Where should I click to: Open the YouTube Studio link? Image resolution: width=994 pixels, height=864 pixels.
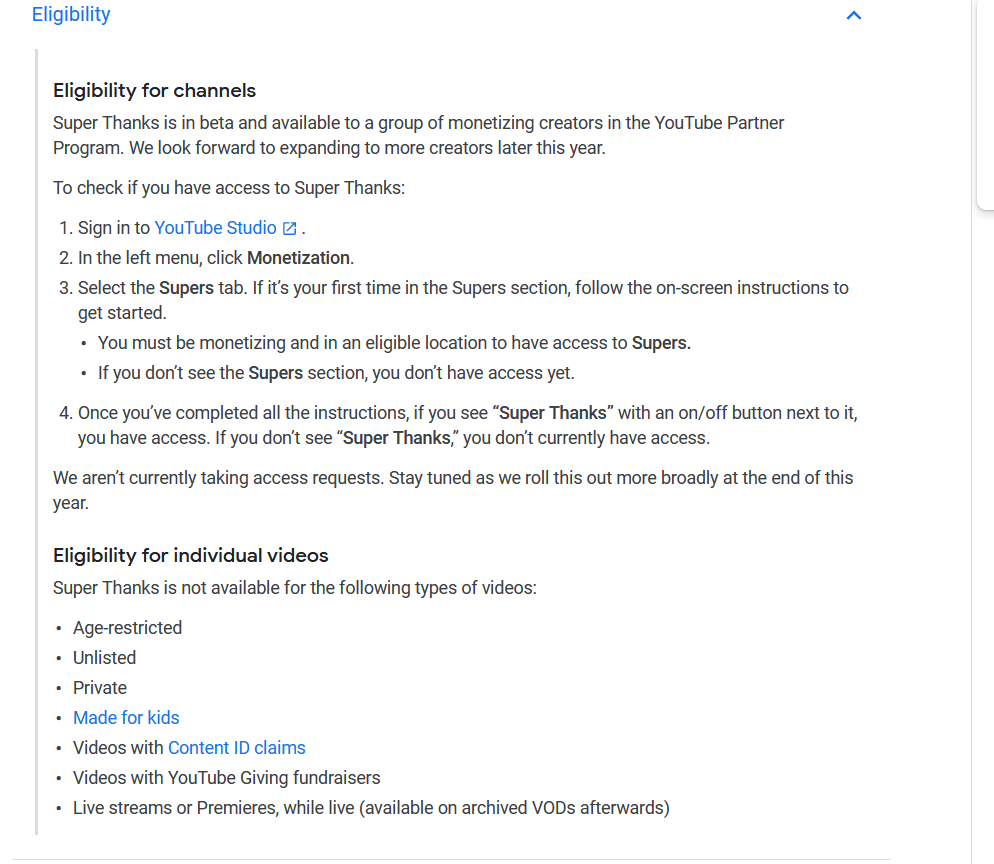(216, 228)
